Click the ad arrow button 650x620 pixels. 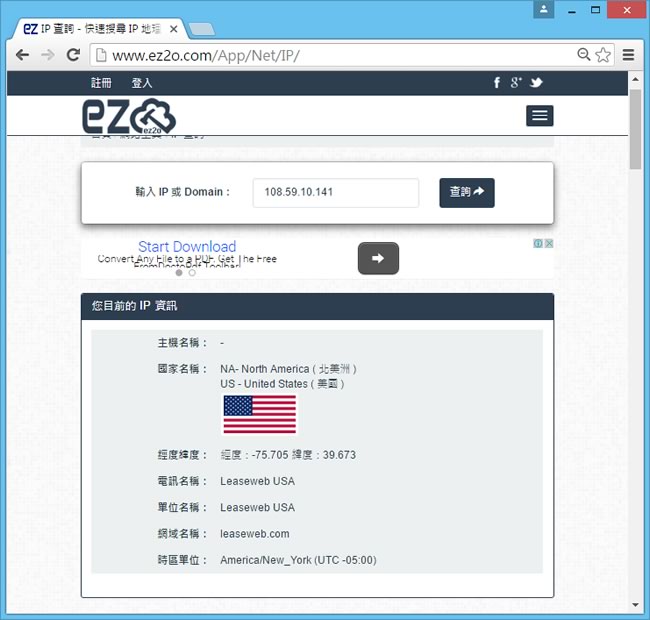378,258
